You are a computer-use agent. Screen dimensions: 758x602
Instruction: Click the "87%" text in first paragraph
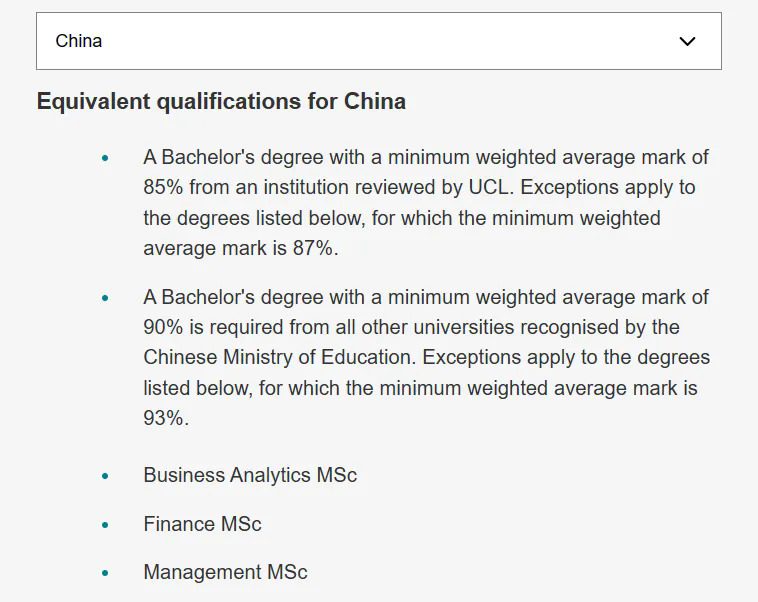pyautogui.click(x=315, y=249)
